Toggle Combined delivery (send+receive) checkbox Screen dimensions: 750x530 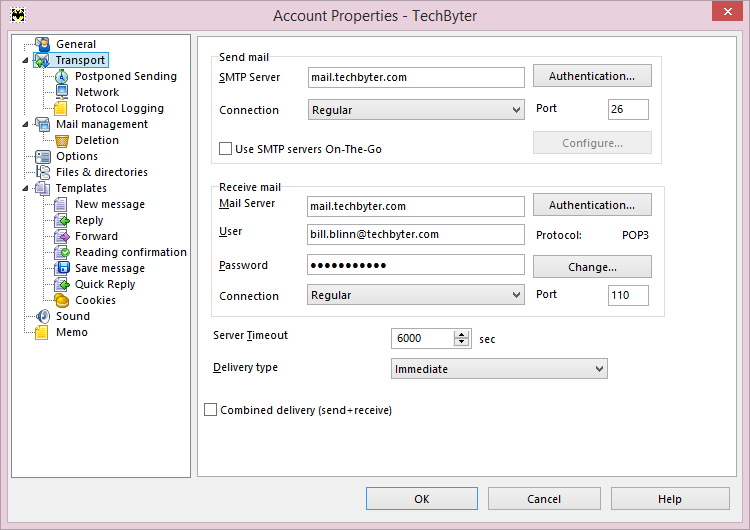coord(210,409)
